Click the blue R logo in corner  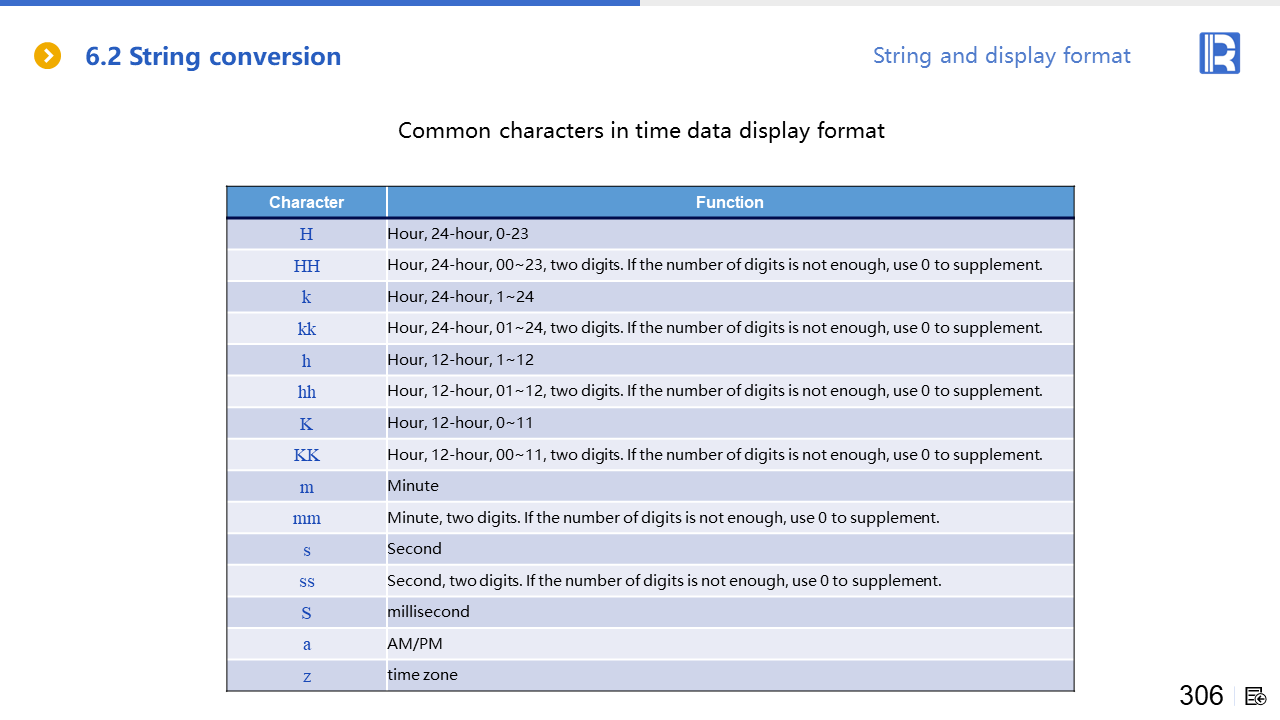(1219, 53)
